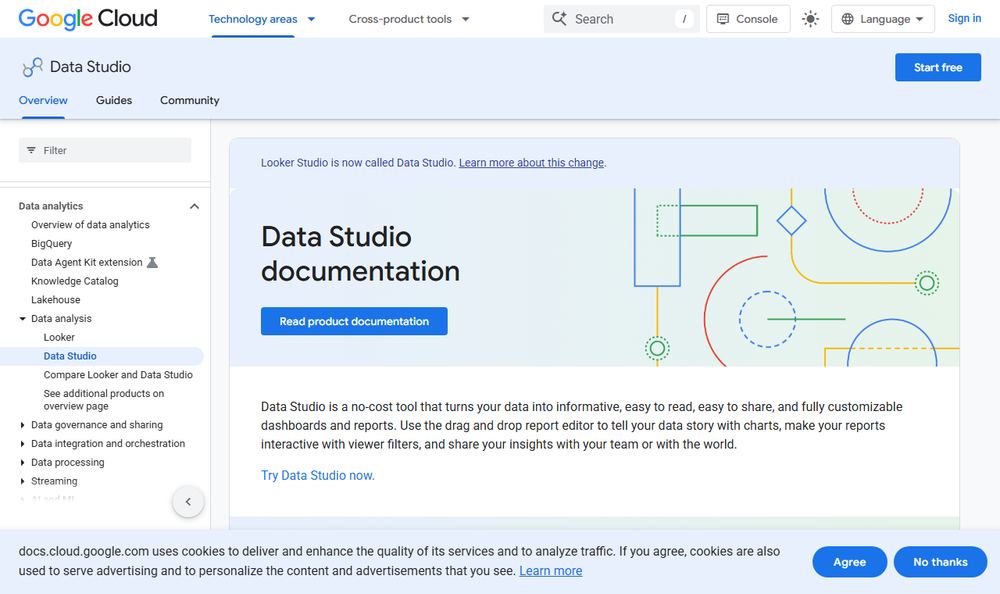
Task: Click the flask icon beside Data Agent Kit
Action: point(152,262)
